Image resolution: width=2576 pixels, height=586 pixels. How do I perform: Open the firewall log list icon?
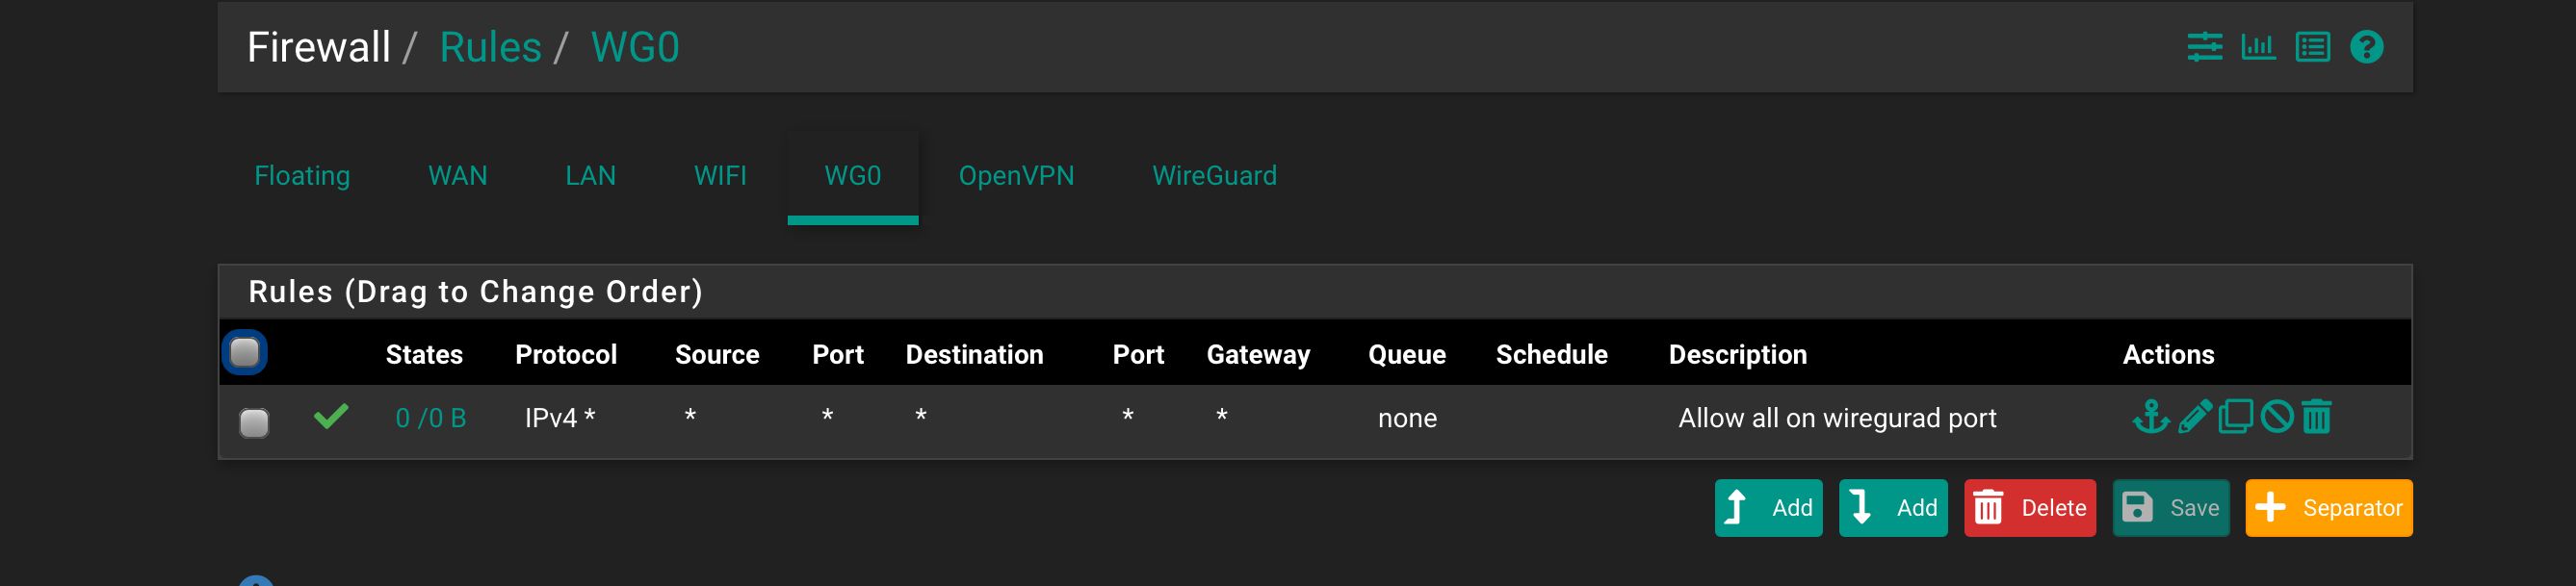point(2312,47)
